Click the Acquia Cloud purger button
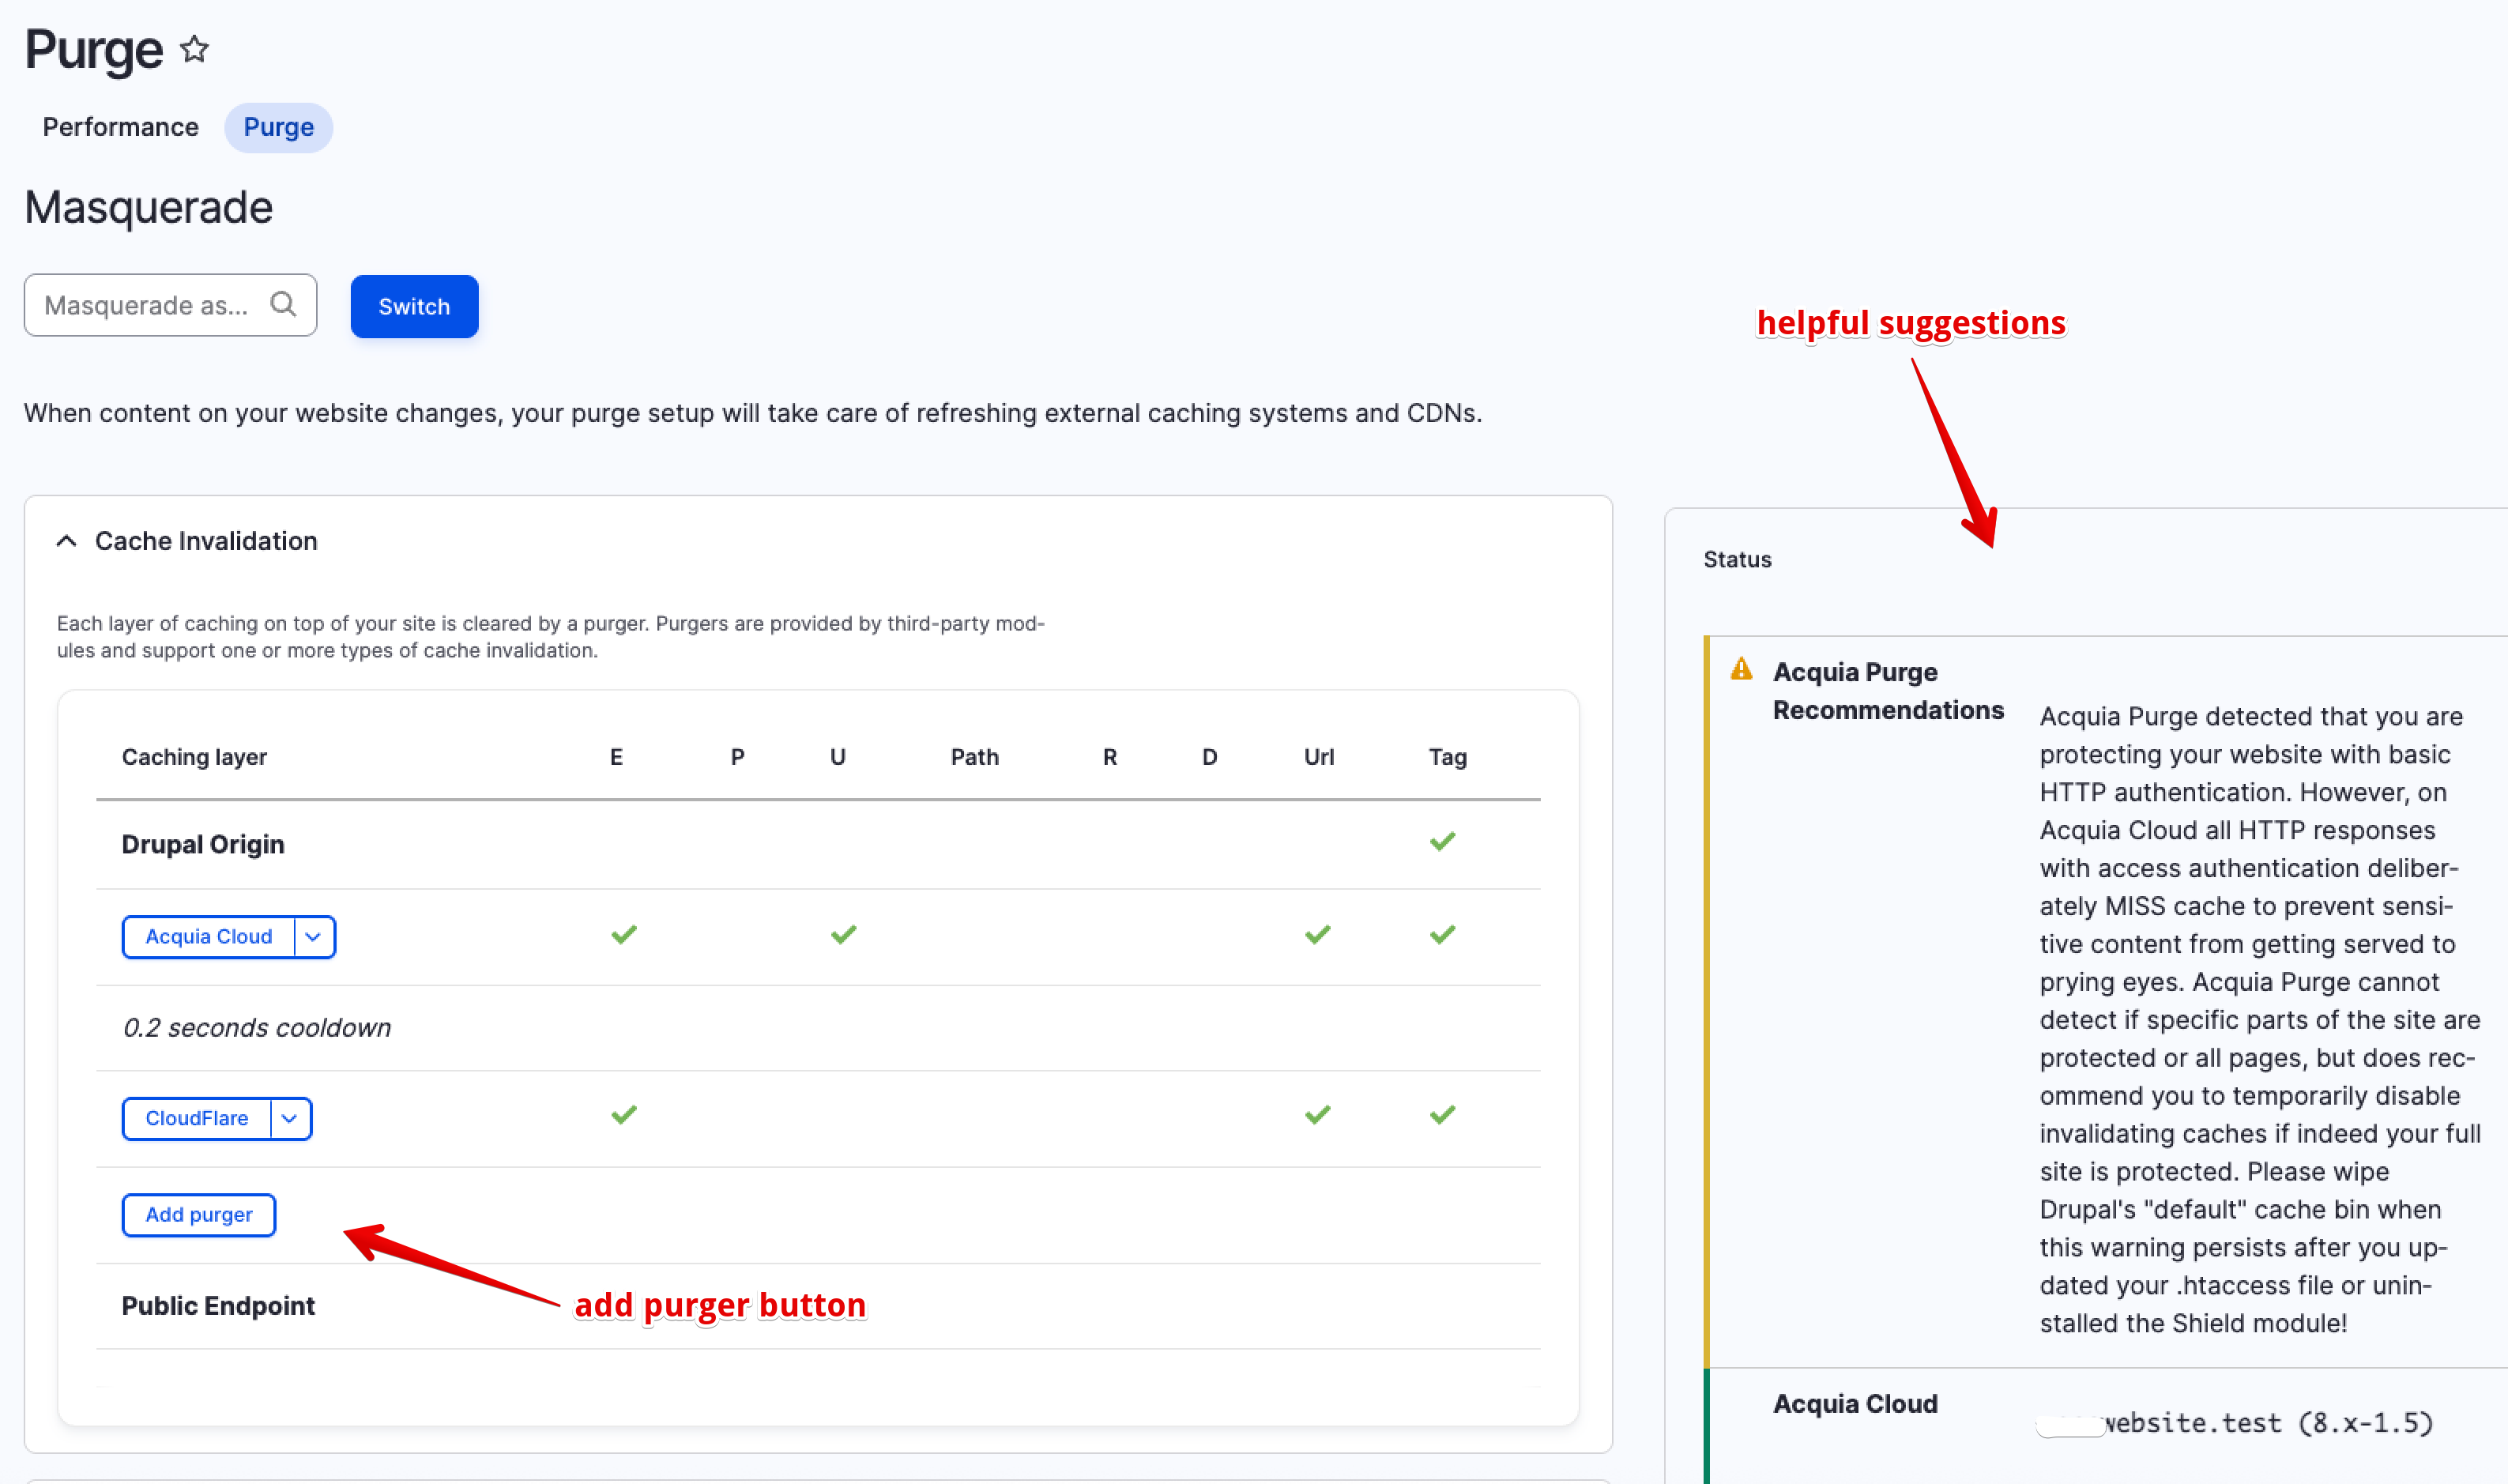Image resolution: width=2508 pixels, height=1484 pixels. tap(208, 937)
